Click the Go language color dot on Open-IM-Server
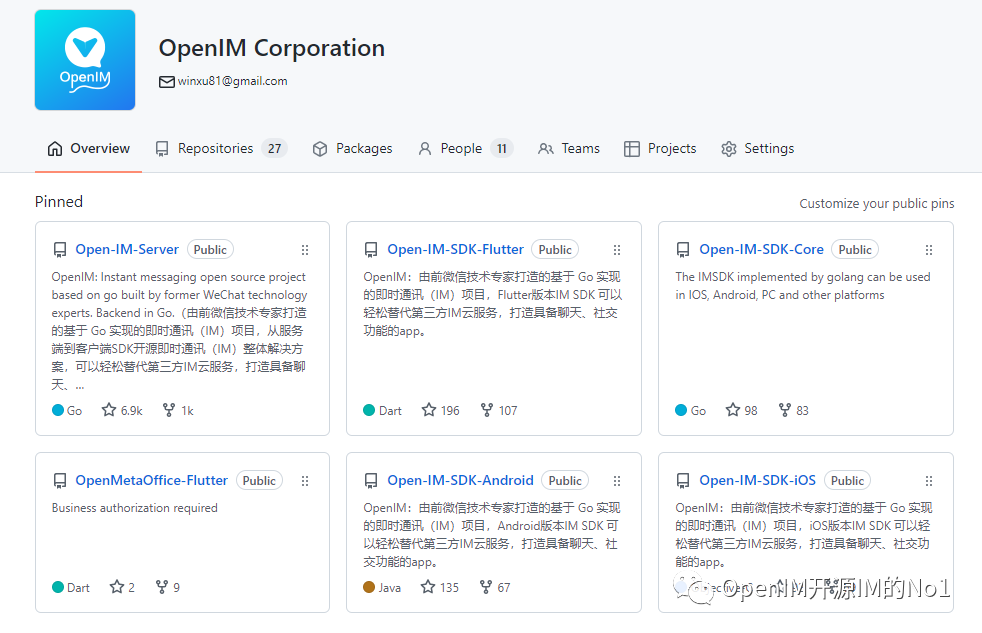Image resolution: width=982 pixels, height=633 pixels. point(56,409)
